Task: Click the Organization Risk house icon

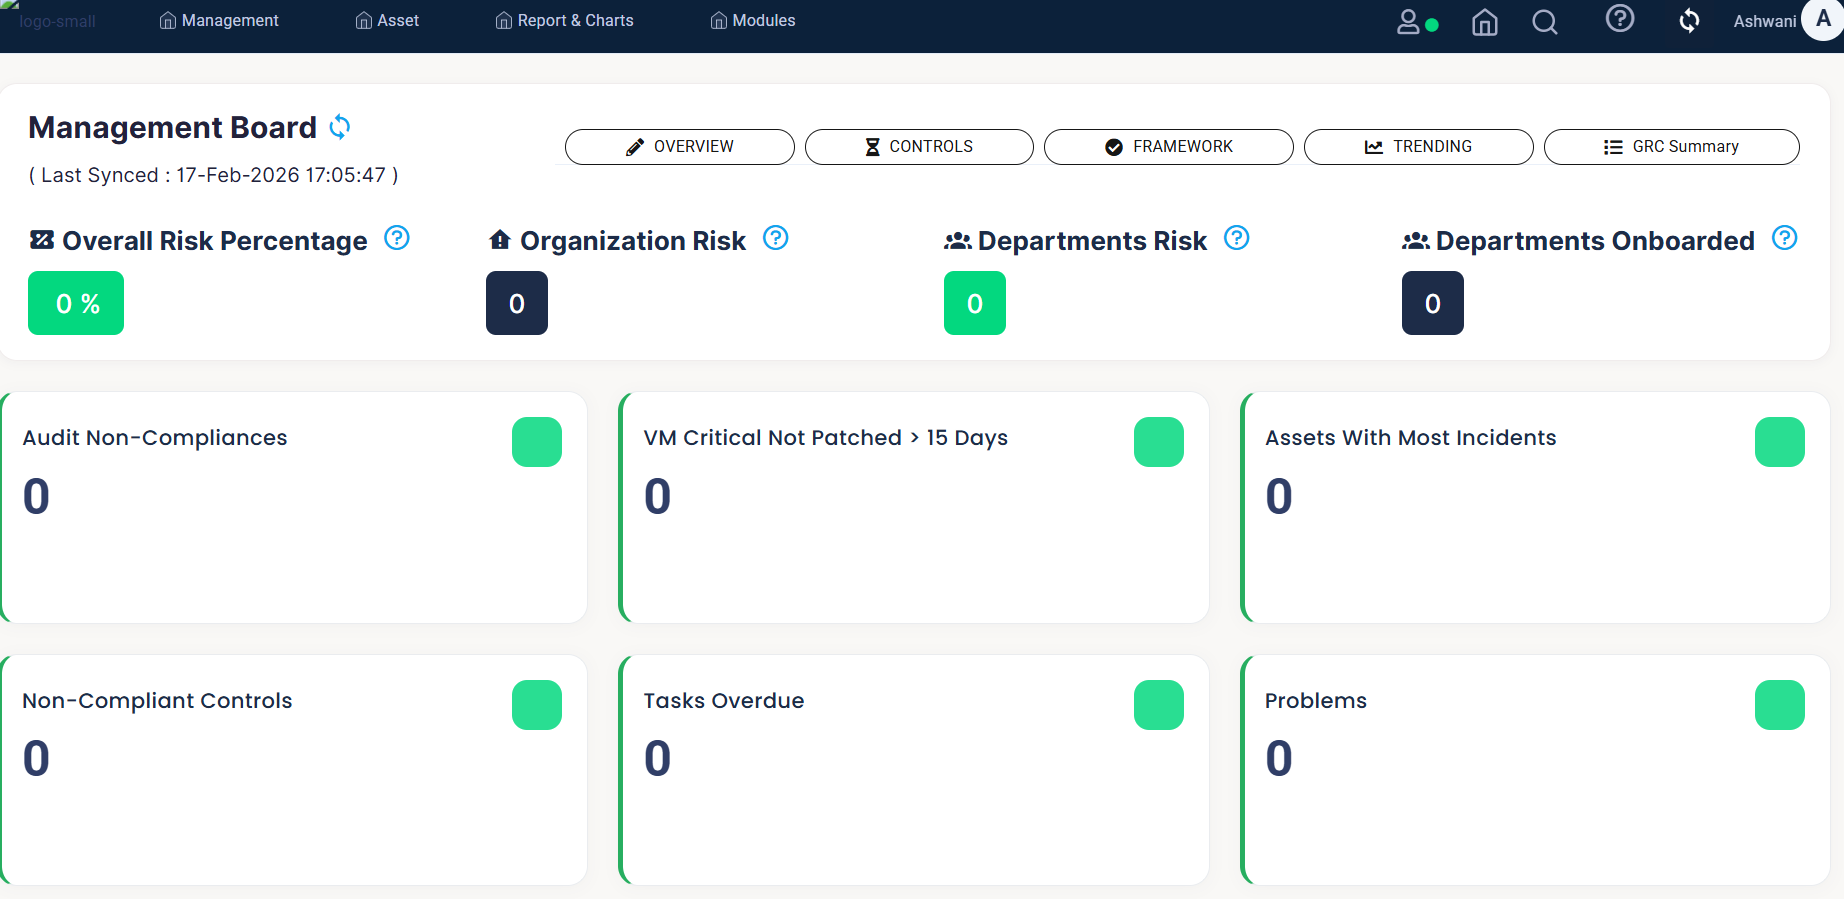Action: click(500, 239)
